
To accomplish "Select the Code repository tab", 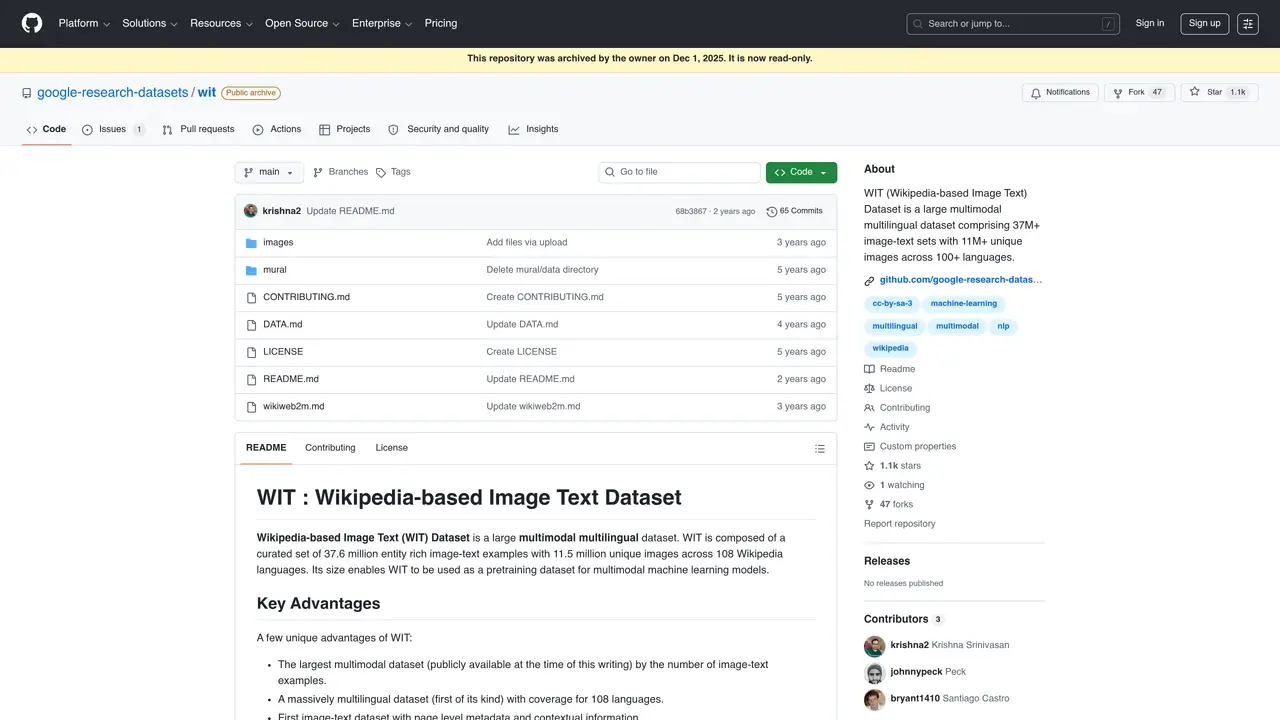I will click(46, 129).
